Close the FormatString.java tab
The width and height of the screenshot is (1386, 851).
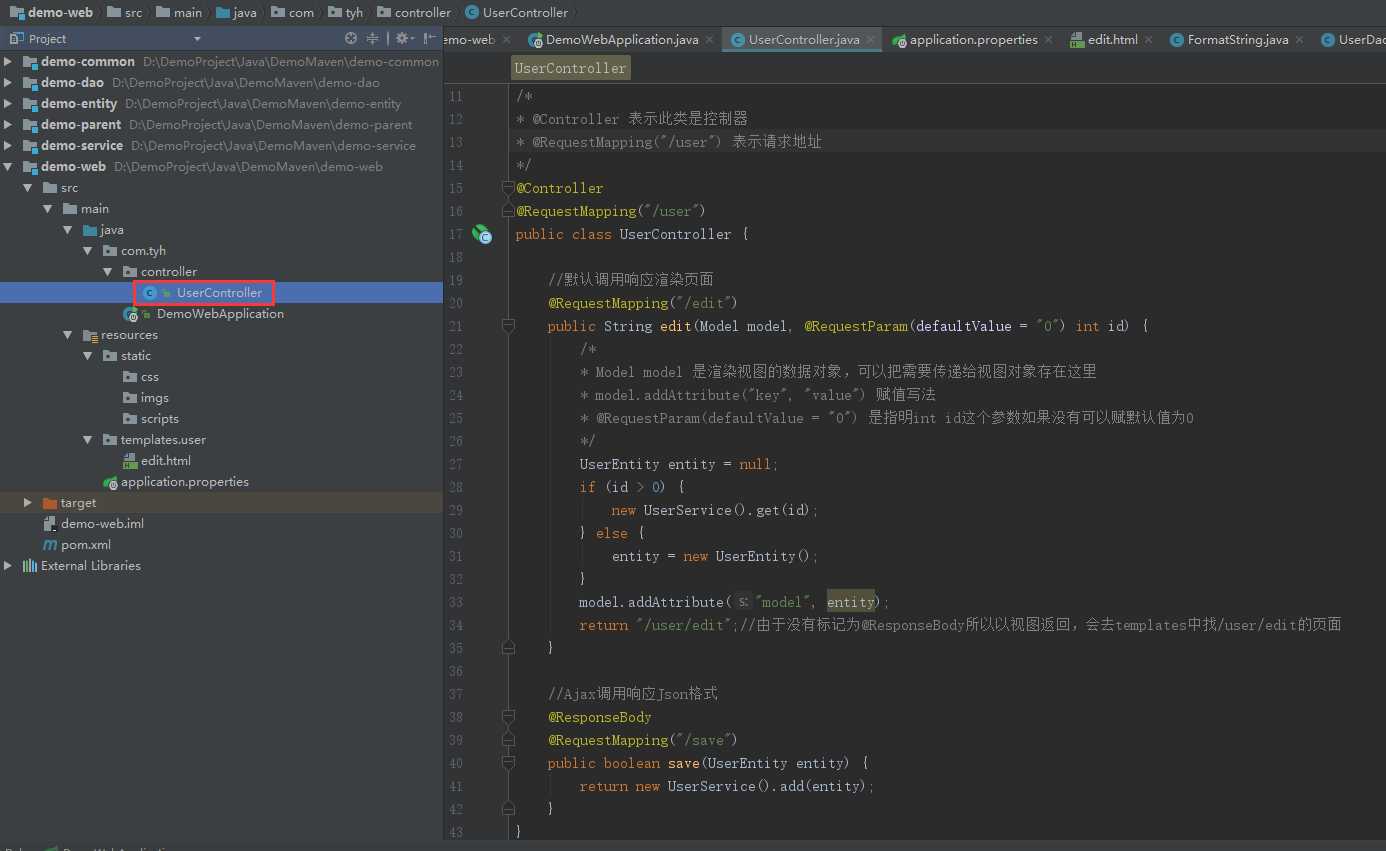tap(1299, 40)
